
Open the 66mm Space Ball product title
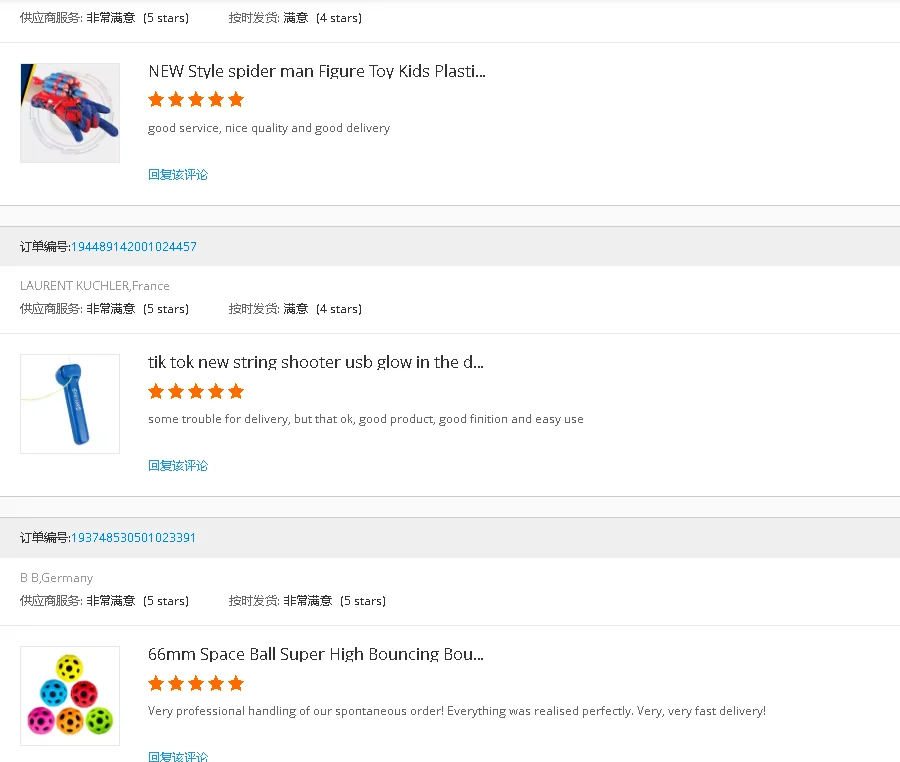315,654
